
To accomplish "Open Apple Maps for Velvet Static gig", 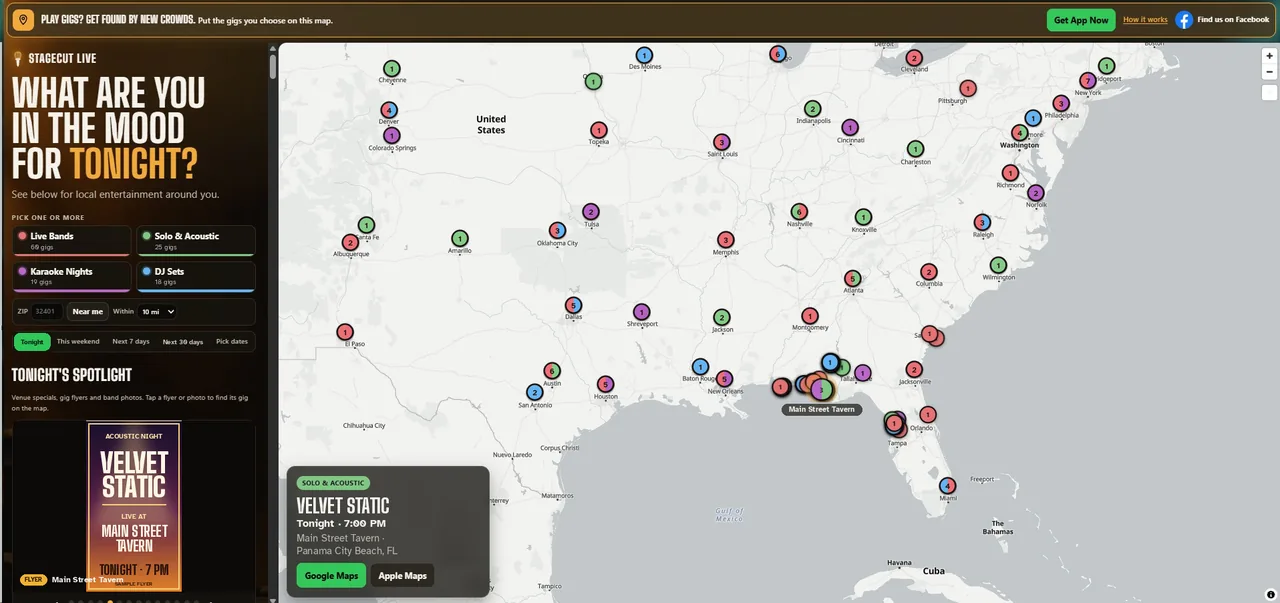I will pyautogui.click(x=403, y=576).
